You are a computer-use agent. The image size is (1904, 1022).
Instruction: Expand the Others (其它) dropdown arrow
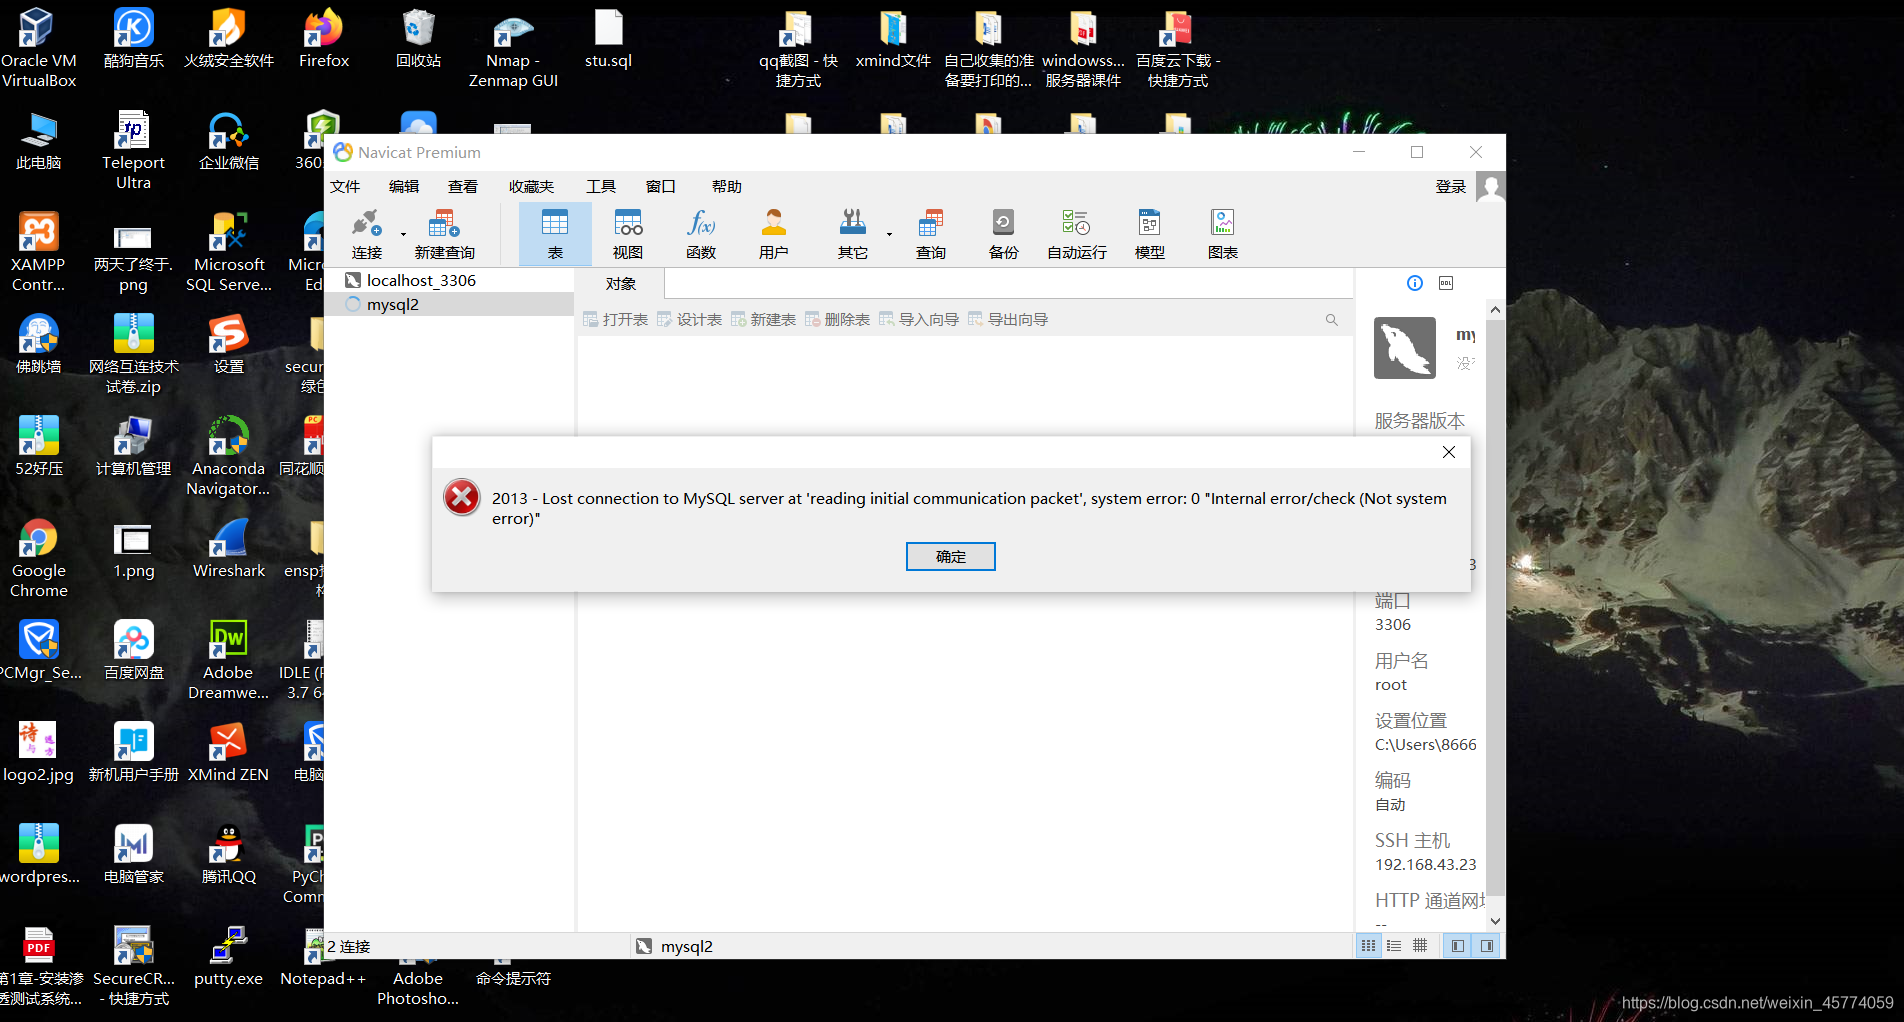coord(889,234)
